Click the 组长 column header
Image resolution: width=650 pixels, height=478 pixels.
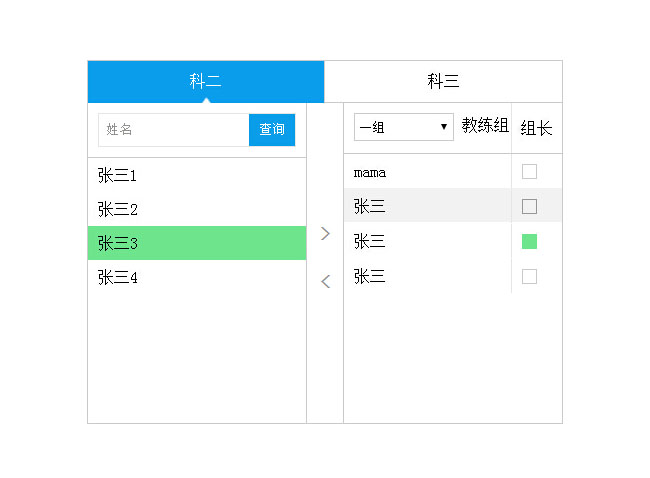click(536, 128)
